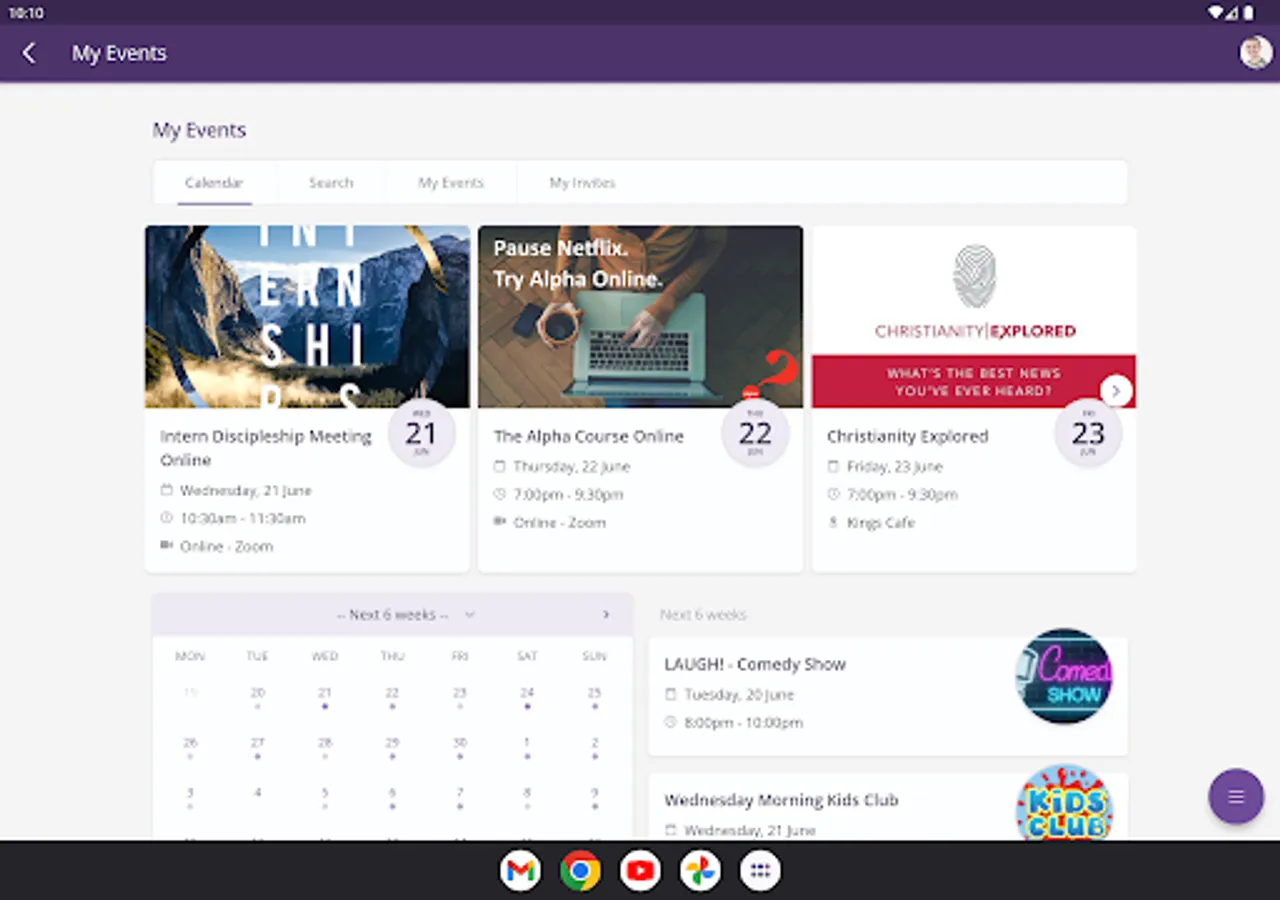Expand the Next 6 weeks dropdown
This screenshot has height=900, width=1280.
(405, 615)
